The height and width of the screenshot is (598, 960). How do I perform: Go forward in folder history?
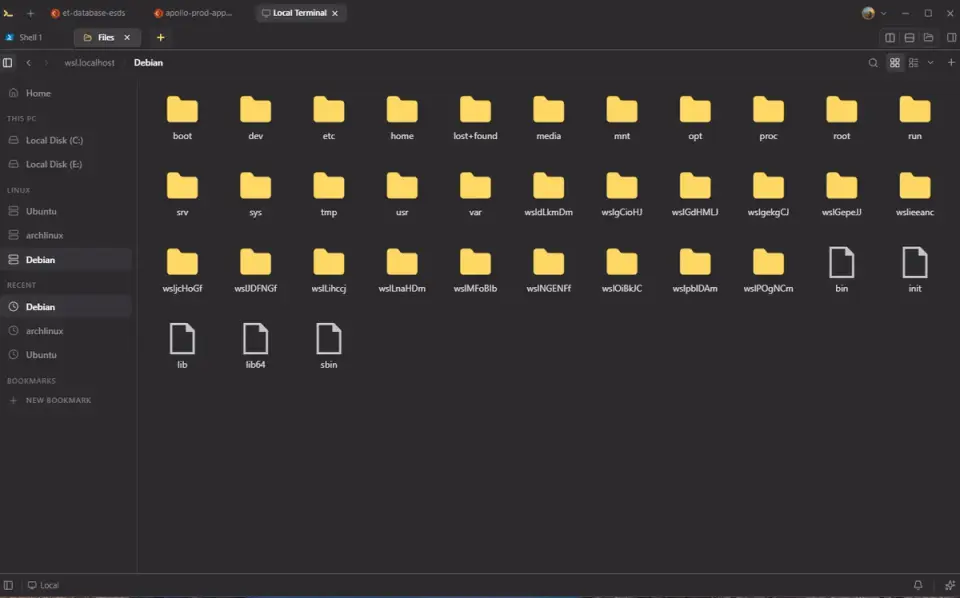click(x=46, y=62)
